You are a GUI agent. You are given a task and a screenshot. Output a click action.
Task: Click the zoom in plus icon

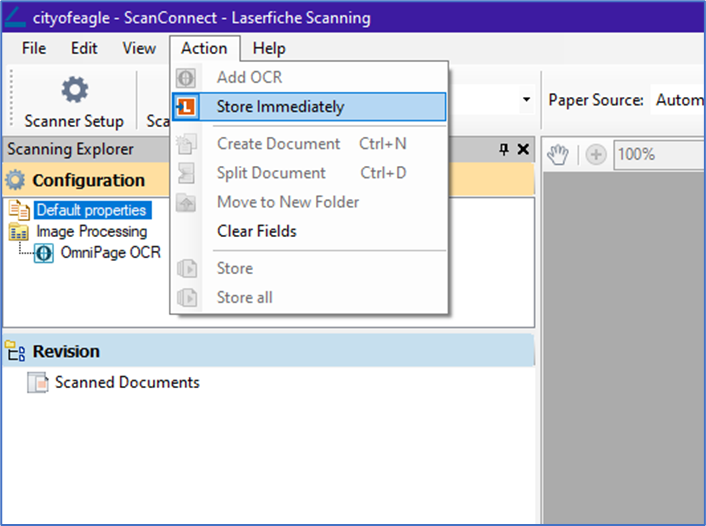[x=596, y=155]
